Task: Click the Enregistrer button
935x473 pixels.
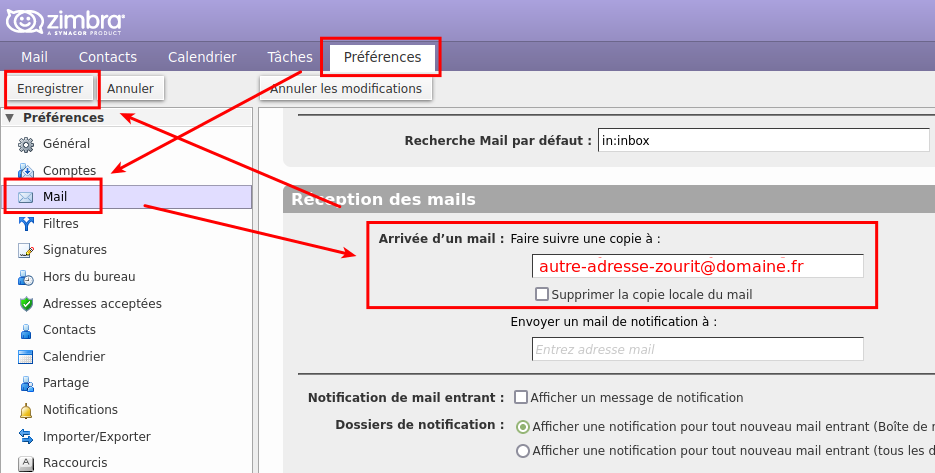Action: point(50,89)
